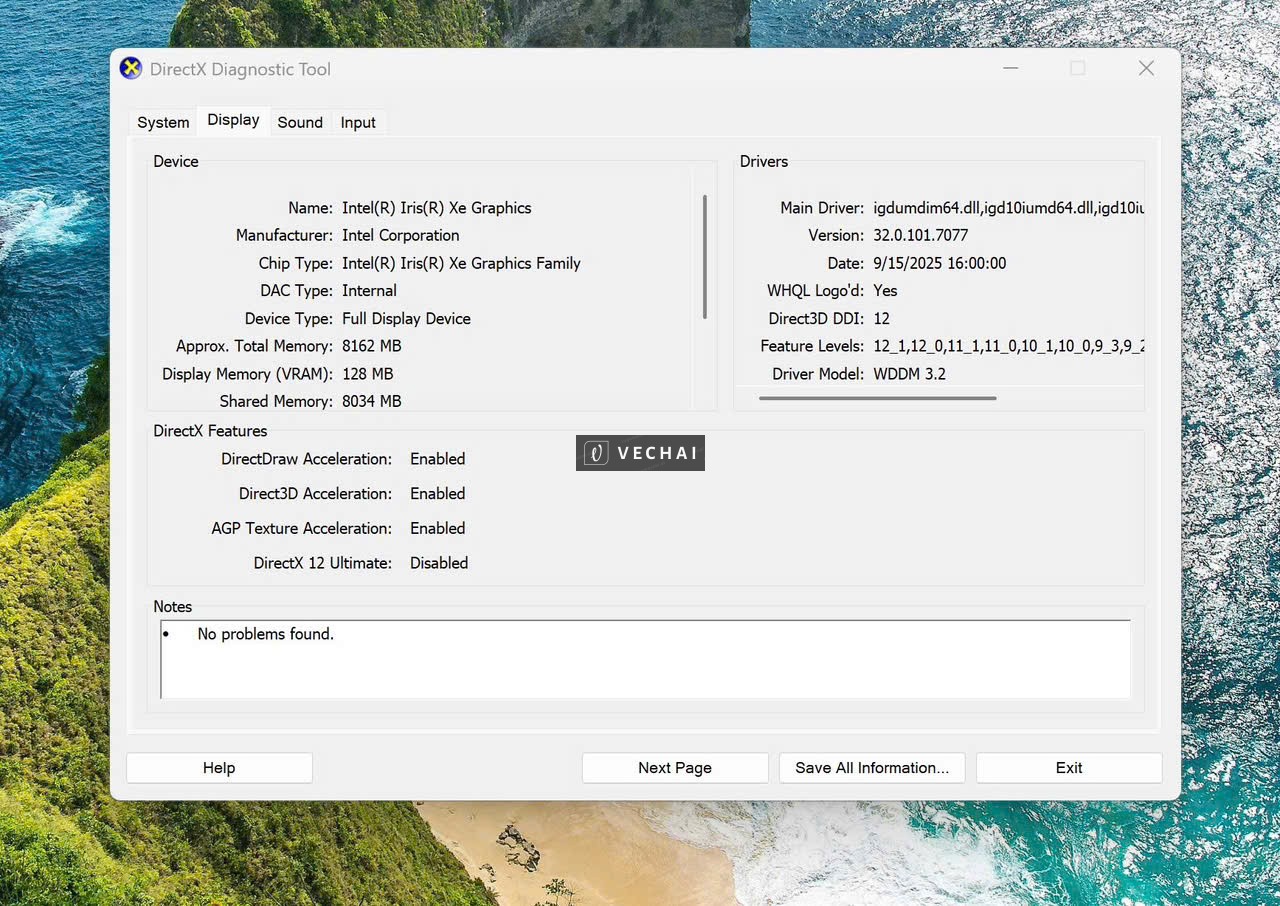Click the 'DirectX 12 Ultimate:' label
The width and height of the screenshot is (1280, 906).
(323, 563)
